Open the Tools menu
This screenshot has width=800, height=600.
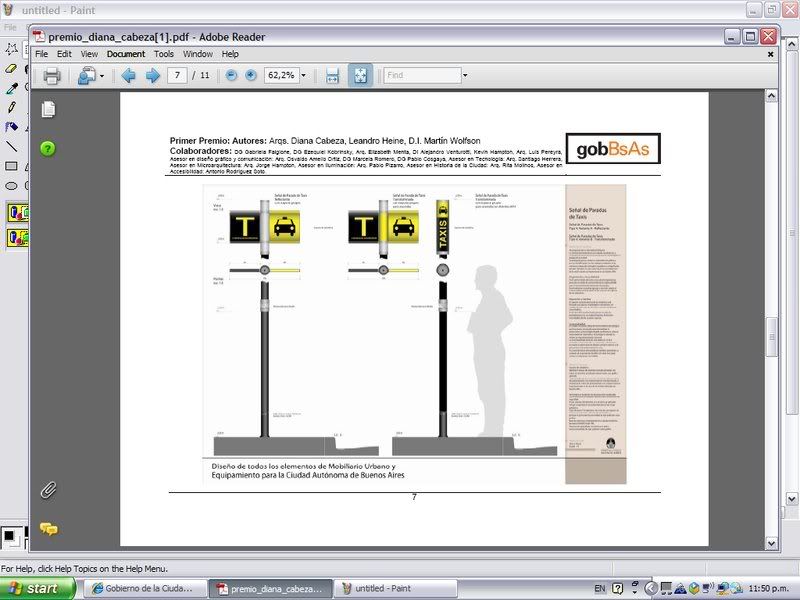pos(164,54)
